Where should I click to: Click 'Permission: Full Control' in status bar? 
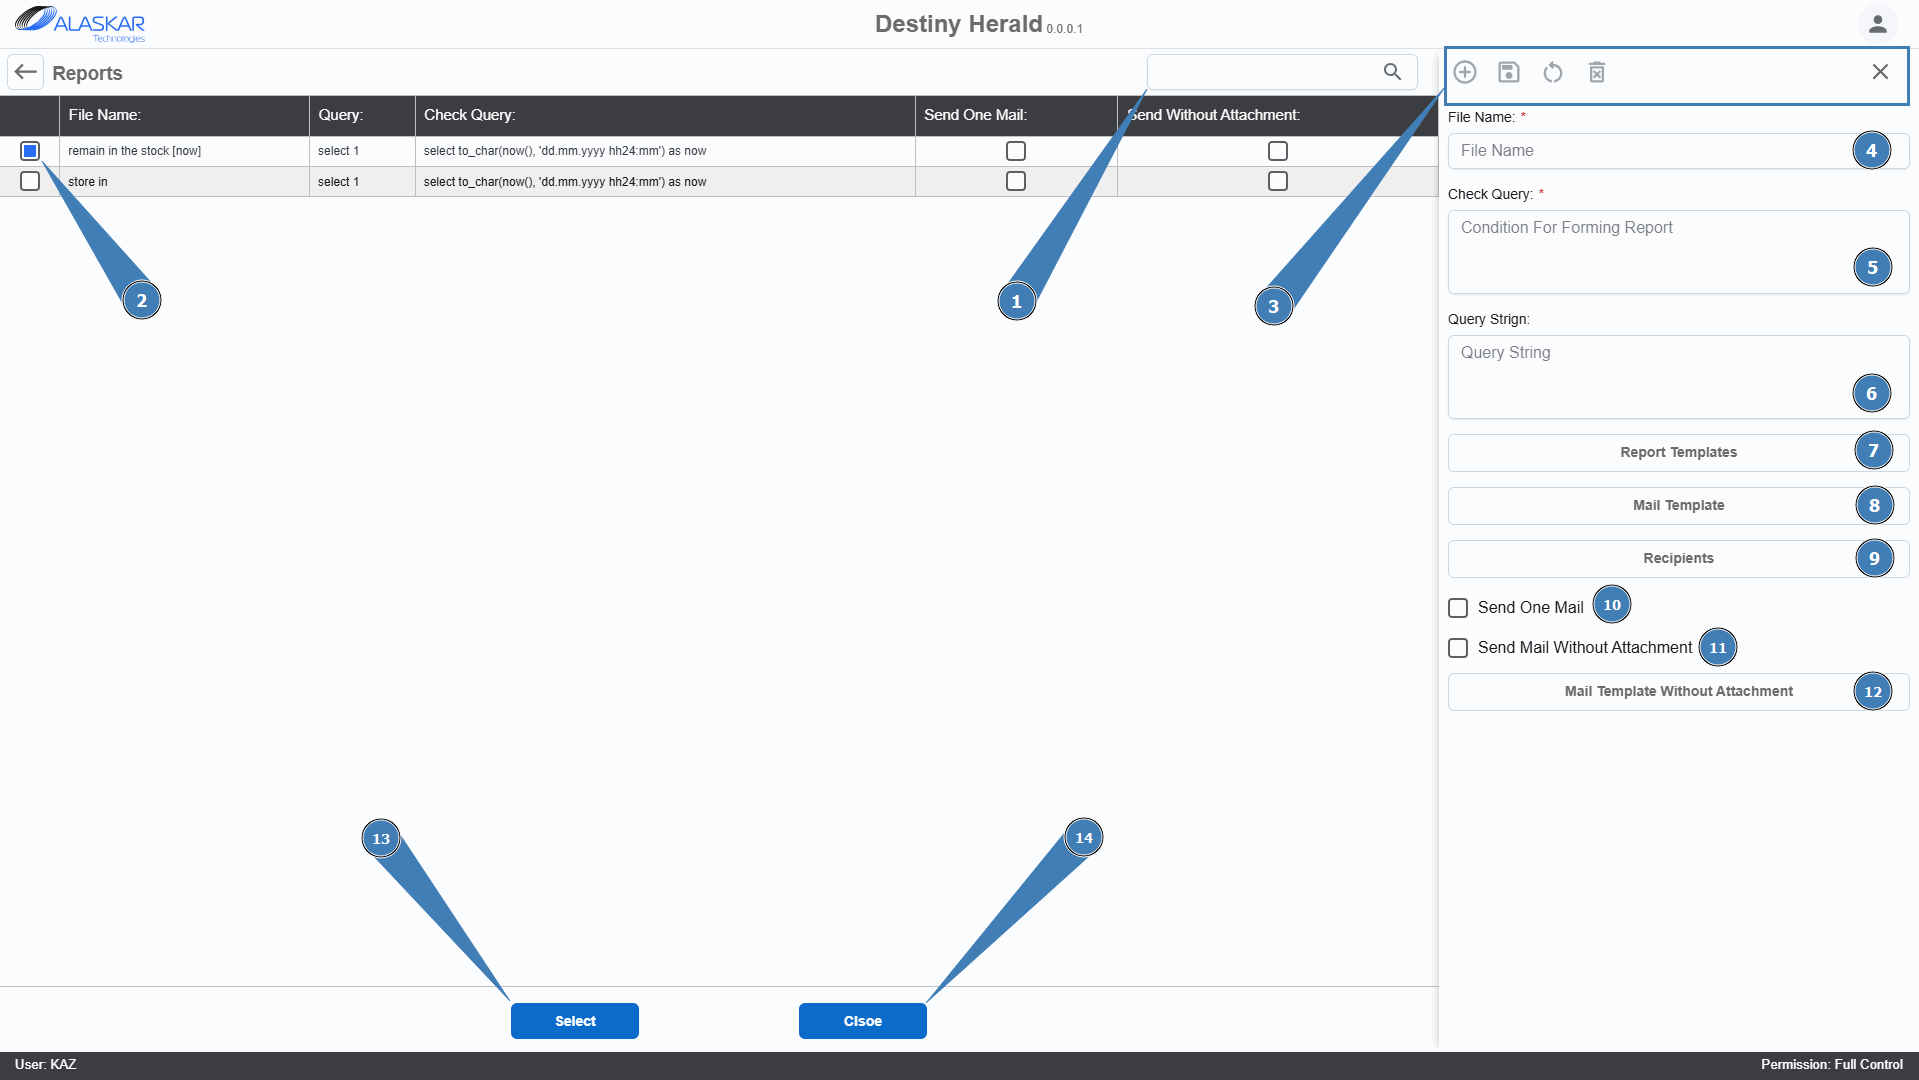click(x=1831, y=1065)
